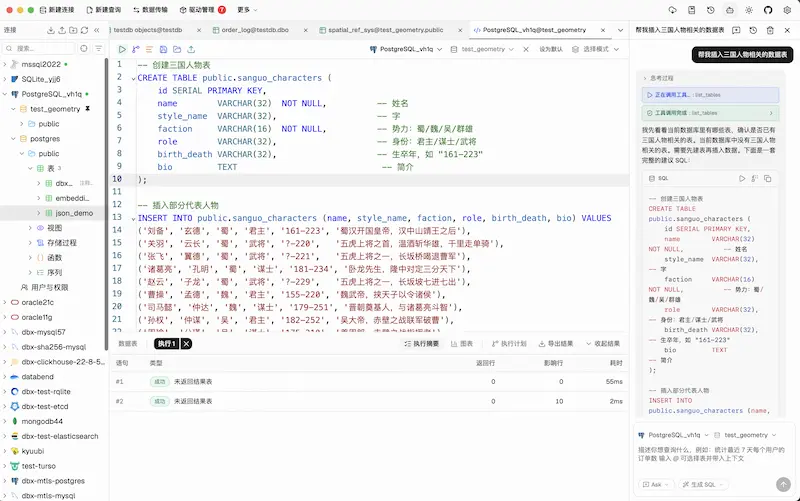Open the notebook icon in the top bar
This screenshot has width=800, height=501.
692,10
